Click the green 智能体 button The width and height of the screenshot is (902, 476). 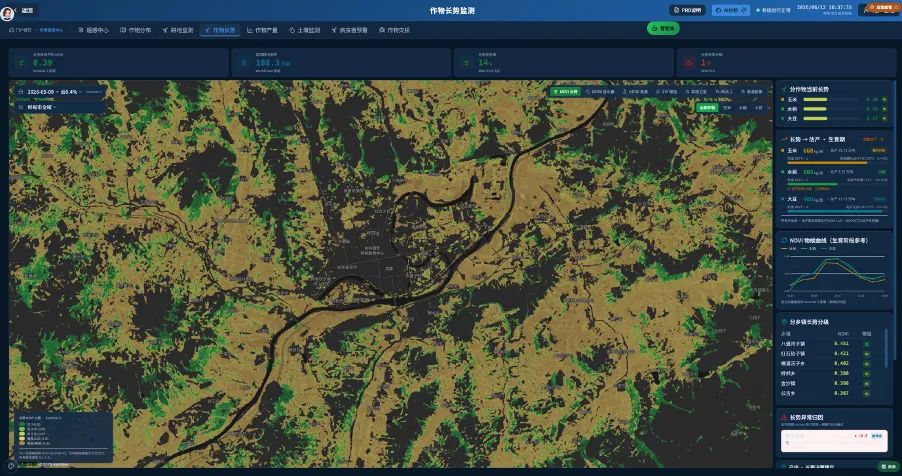pos(663,28)
